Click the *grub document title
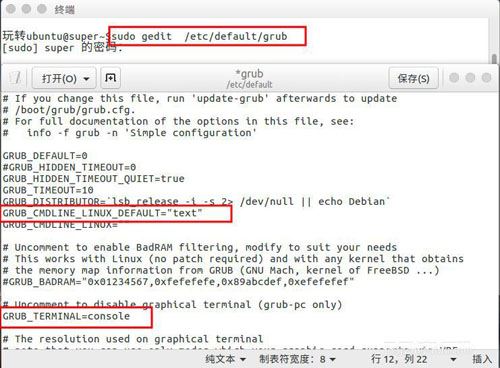 pos(249,74)
